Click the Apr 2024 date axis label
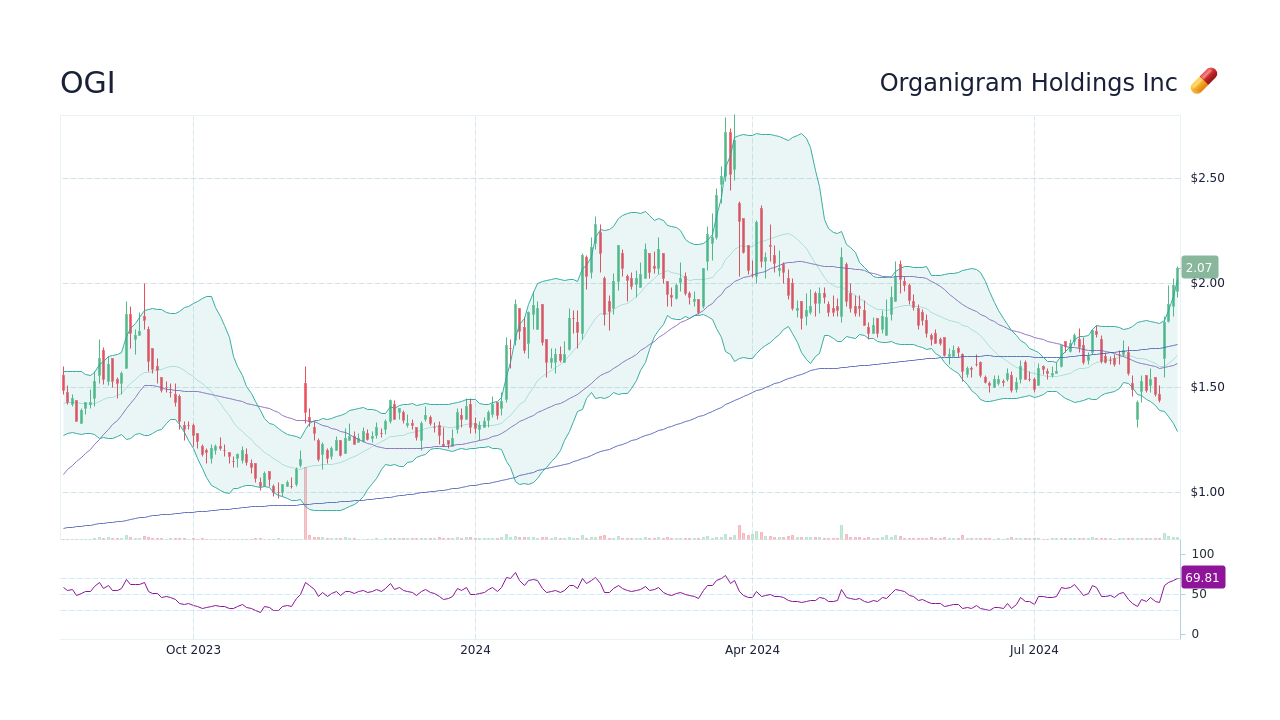 pyautogui.click(x=752, y=650)
